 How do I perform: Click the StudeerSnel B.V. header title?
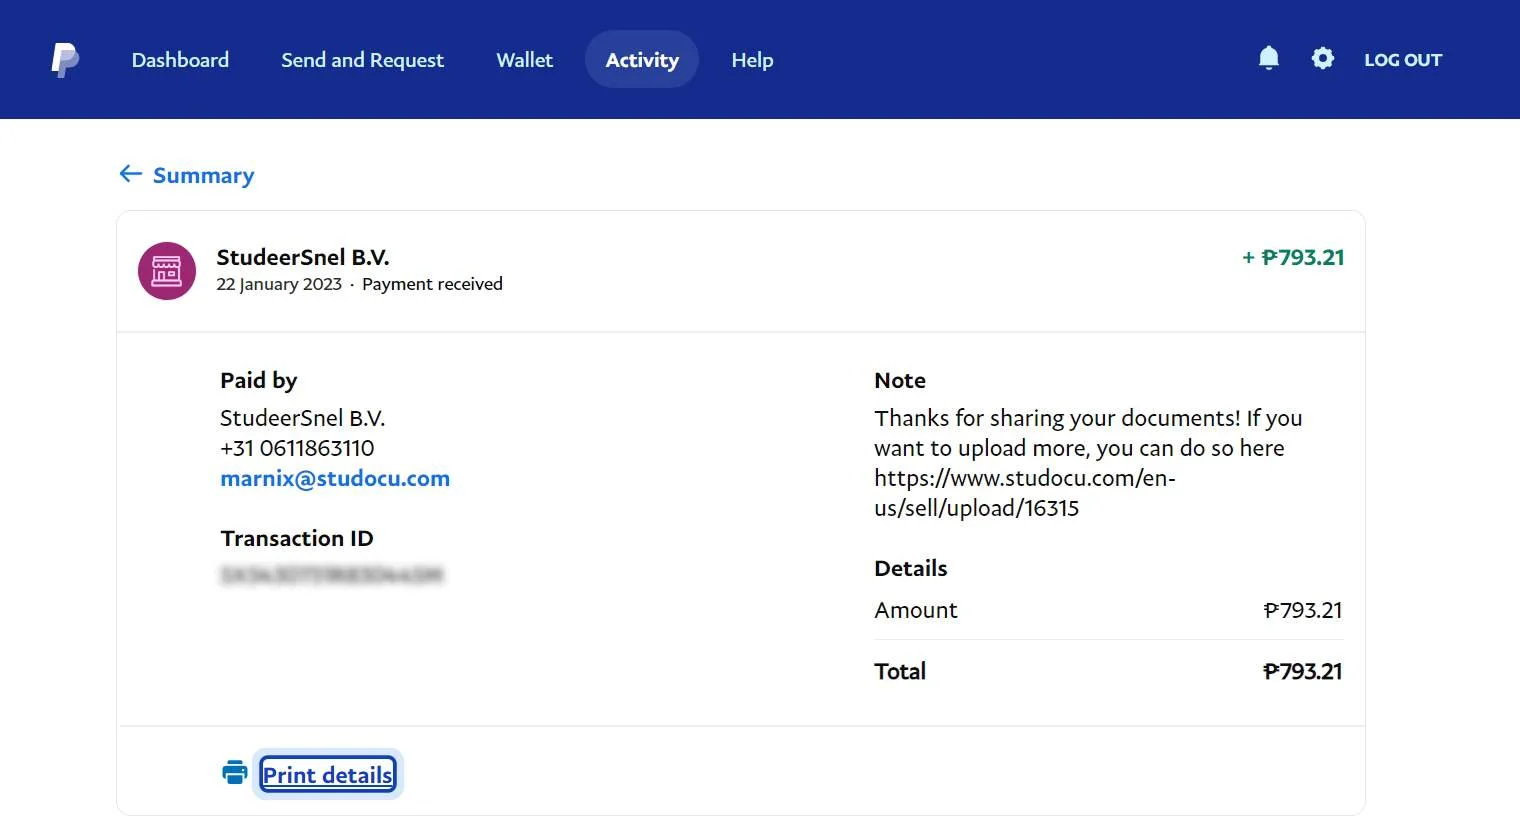(x=303, y=257)
